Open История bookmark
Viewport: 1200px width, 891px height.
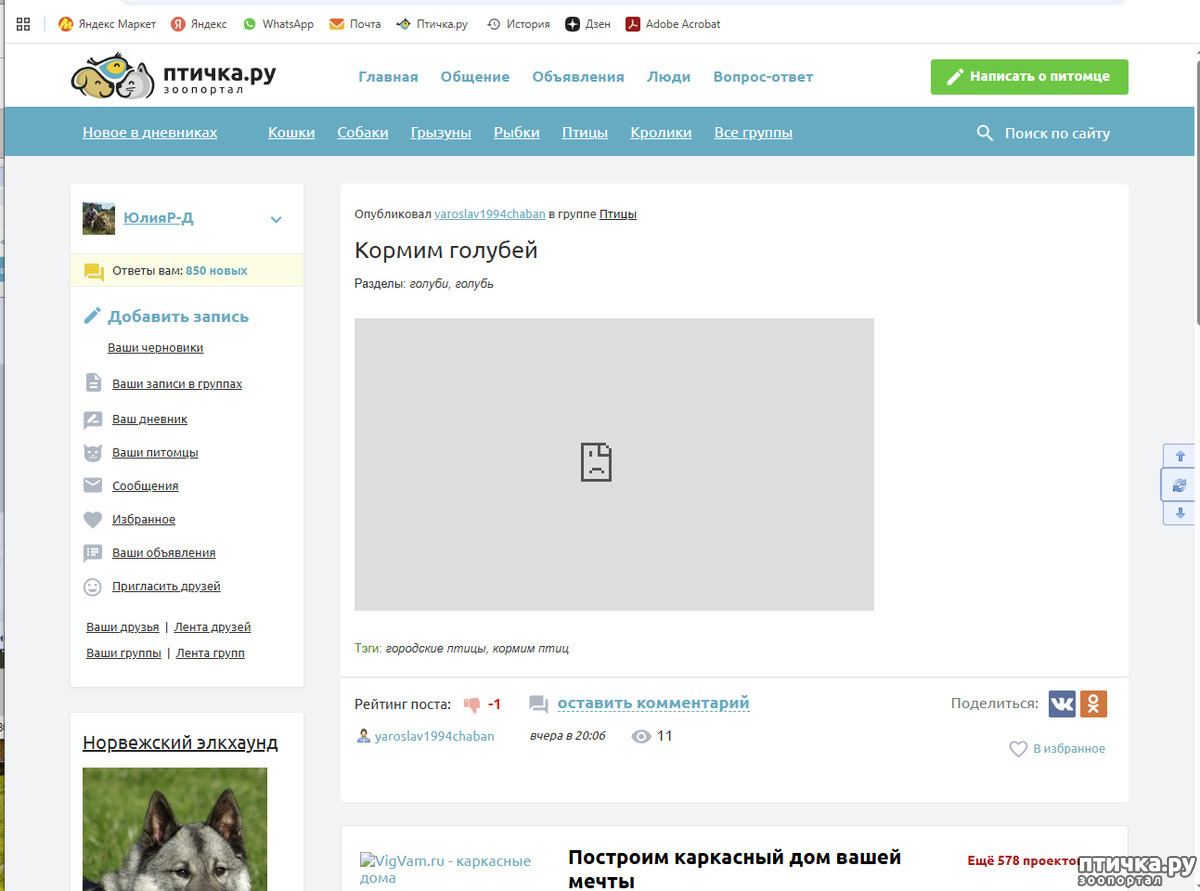point(518,24)
